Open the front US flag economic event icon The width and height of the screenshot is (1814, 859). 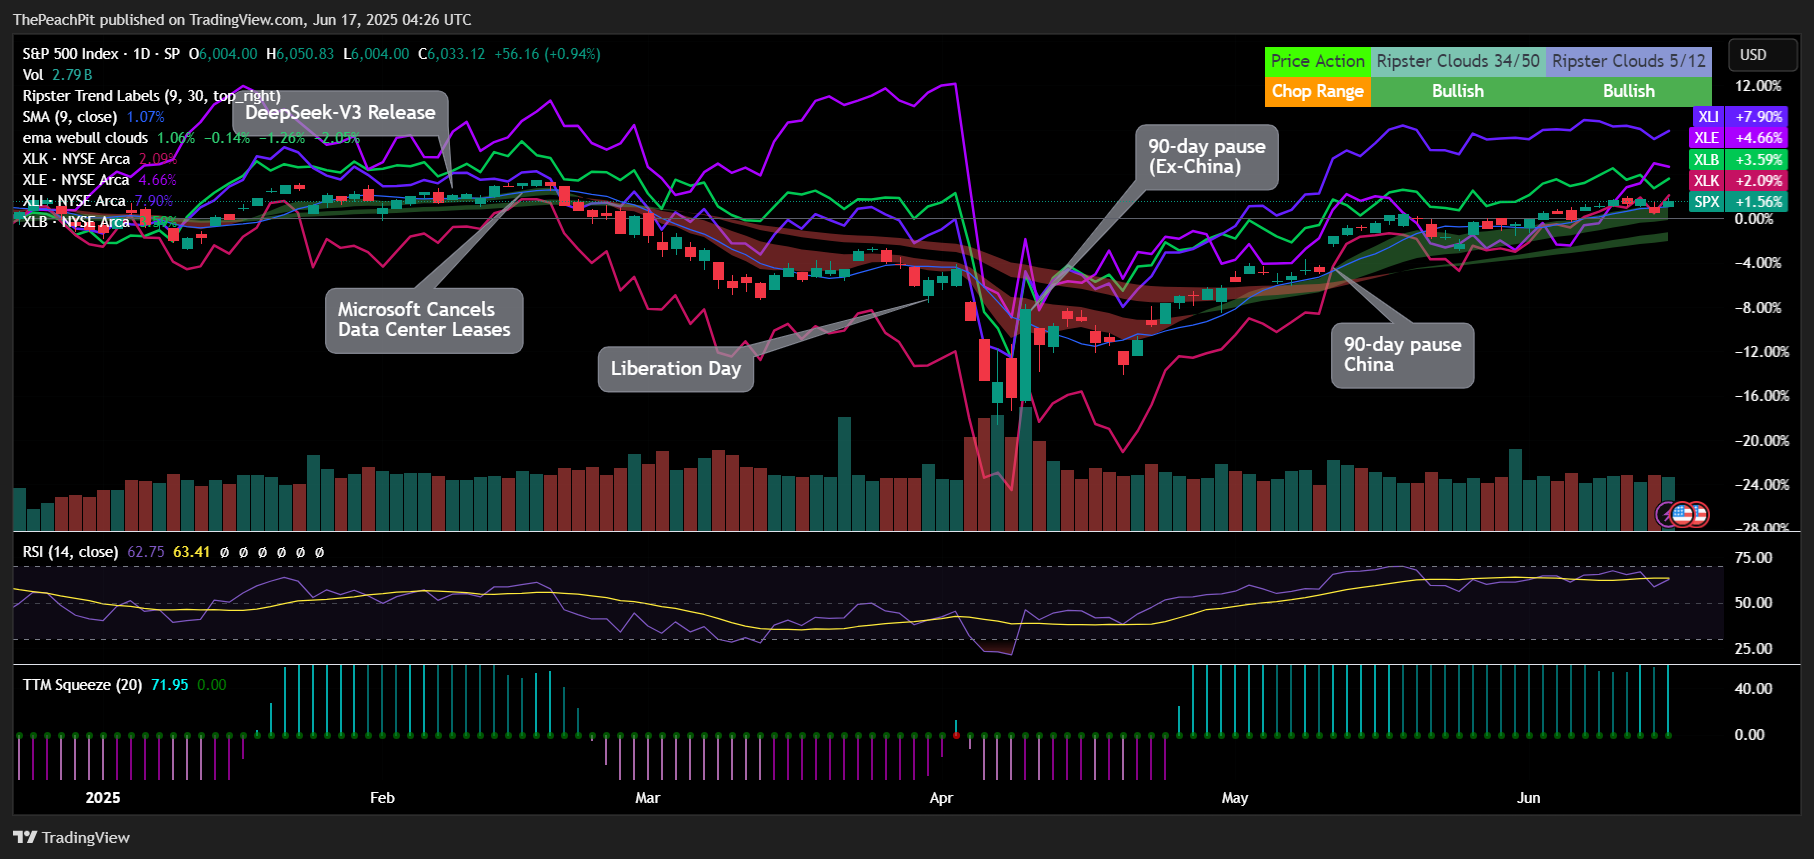pyautogui.click(x=1683, y=515)
